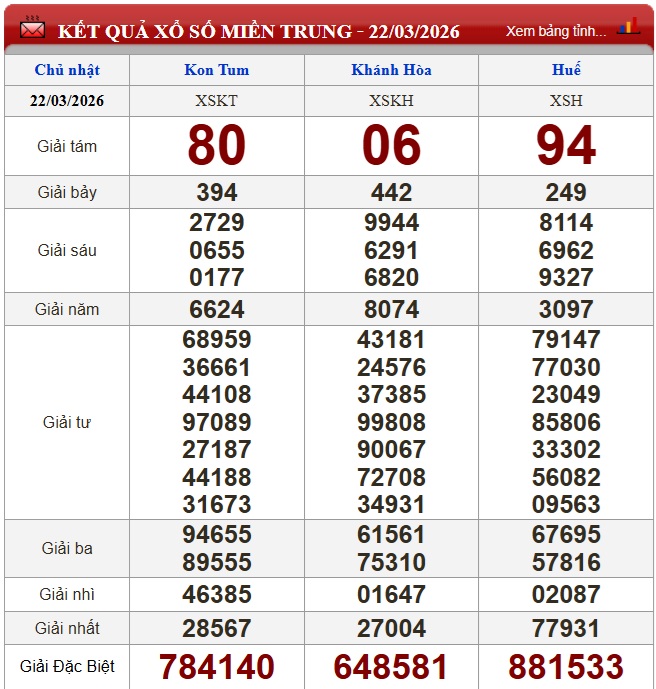Click Kon Tum eighth prize number 80
The height and width of the screenshot is (689, 656).
pyautogui.click(x=217, y=146)
